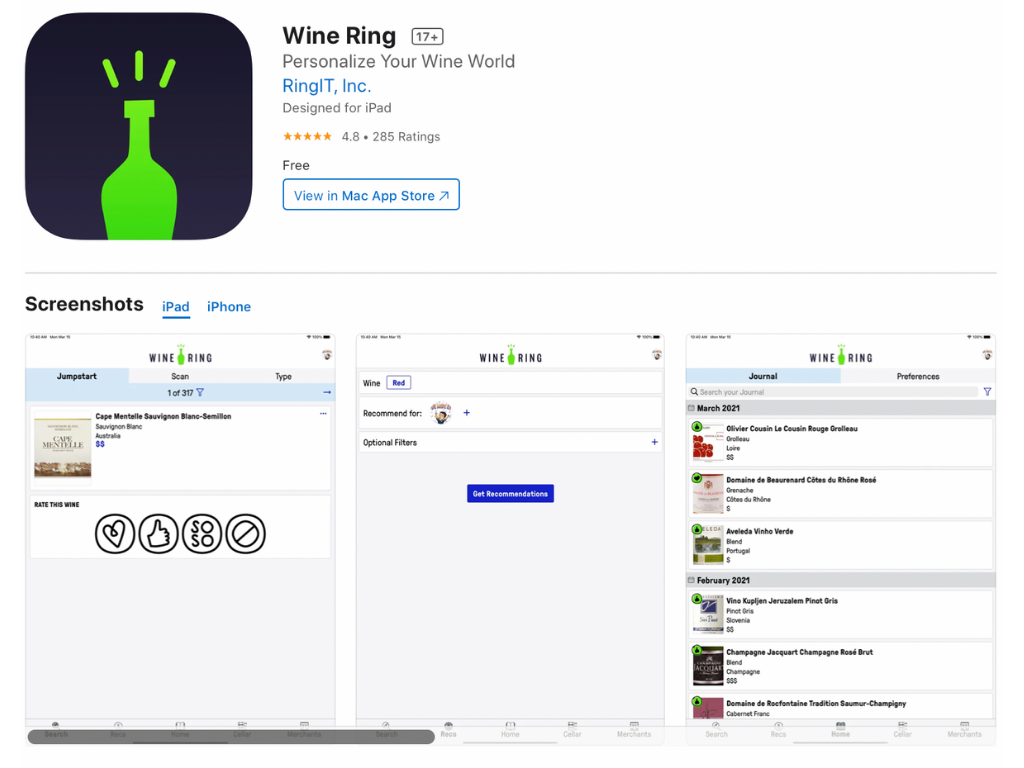Tap the thumbs-up rating icon
Image resolution: width=1024 pixels, height=768 pixels.
pyautogui.click(x=158, y=534)
